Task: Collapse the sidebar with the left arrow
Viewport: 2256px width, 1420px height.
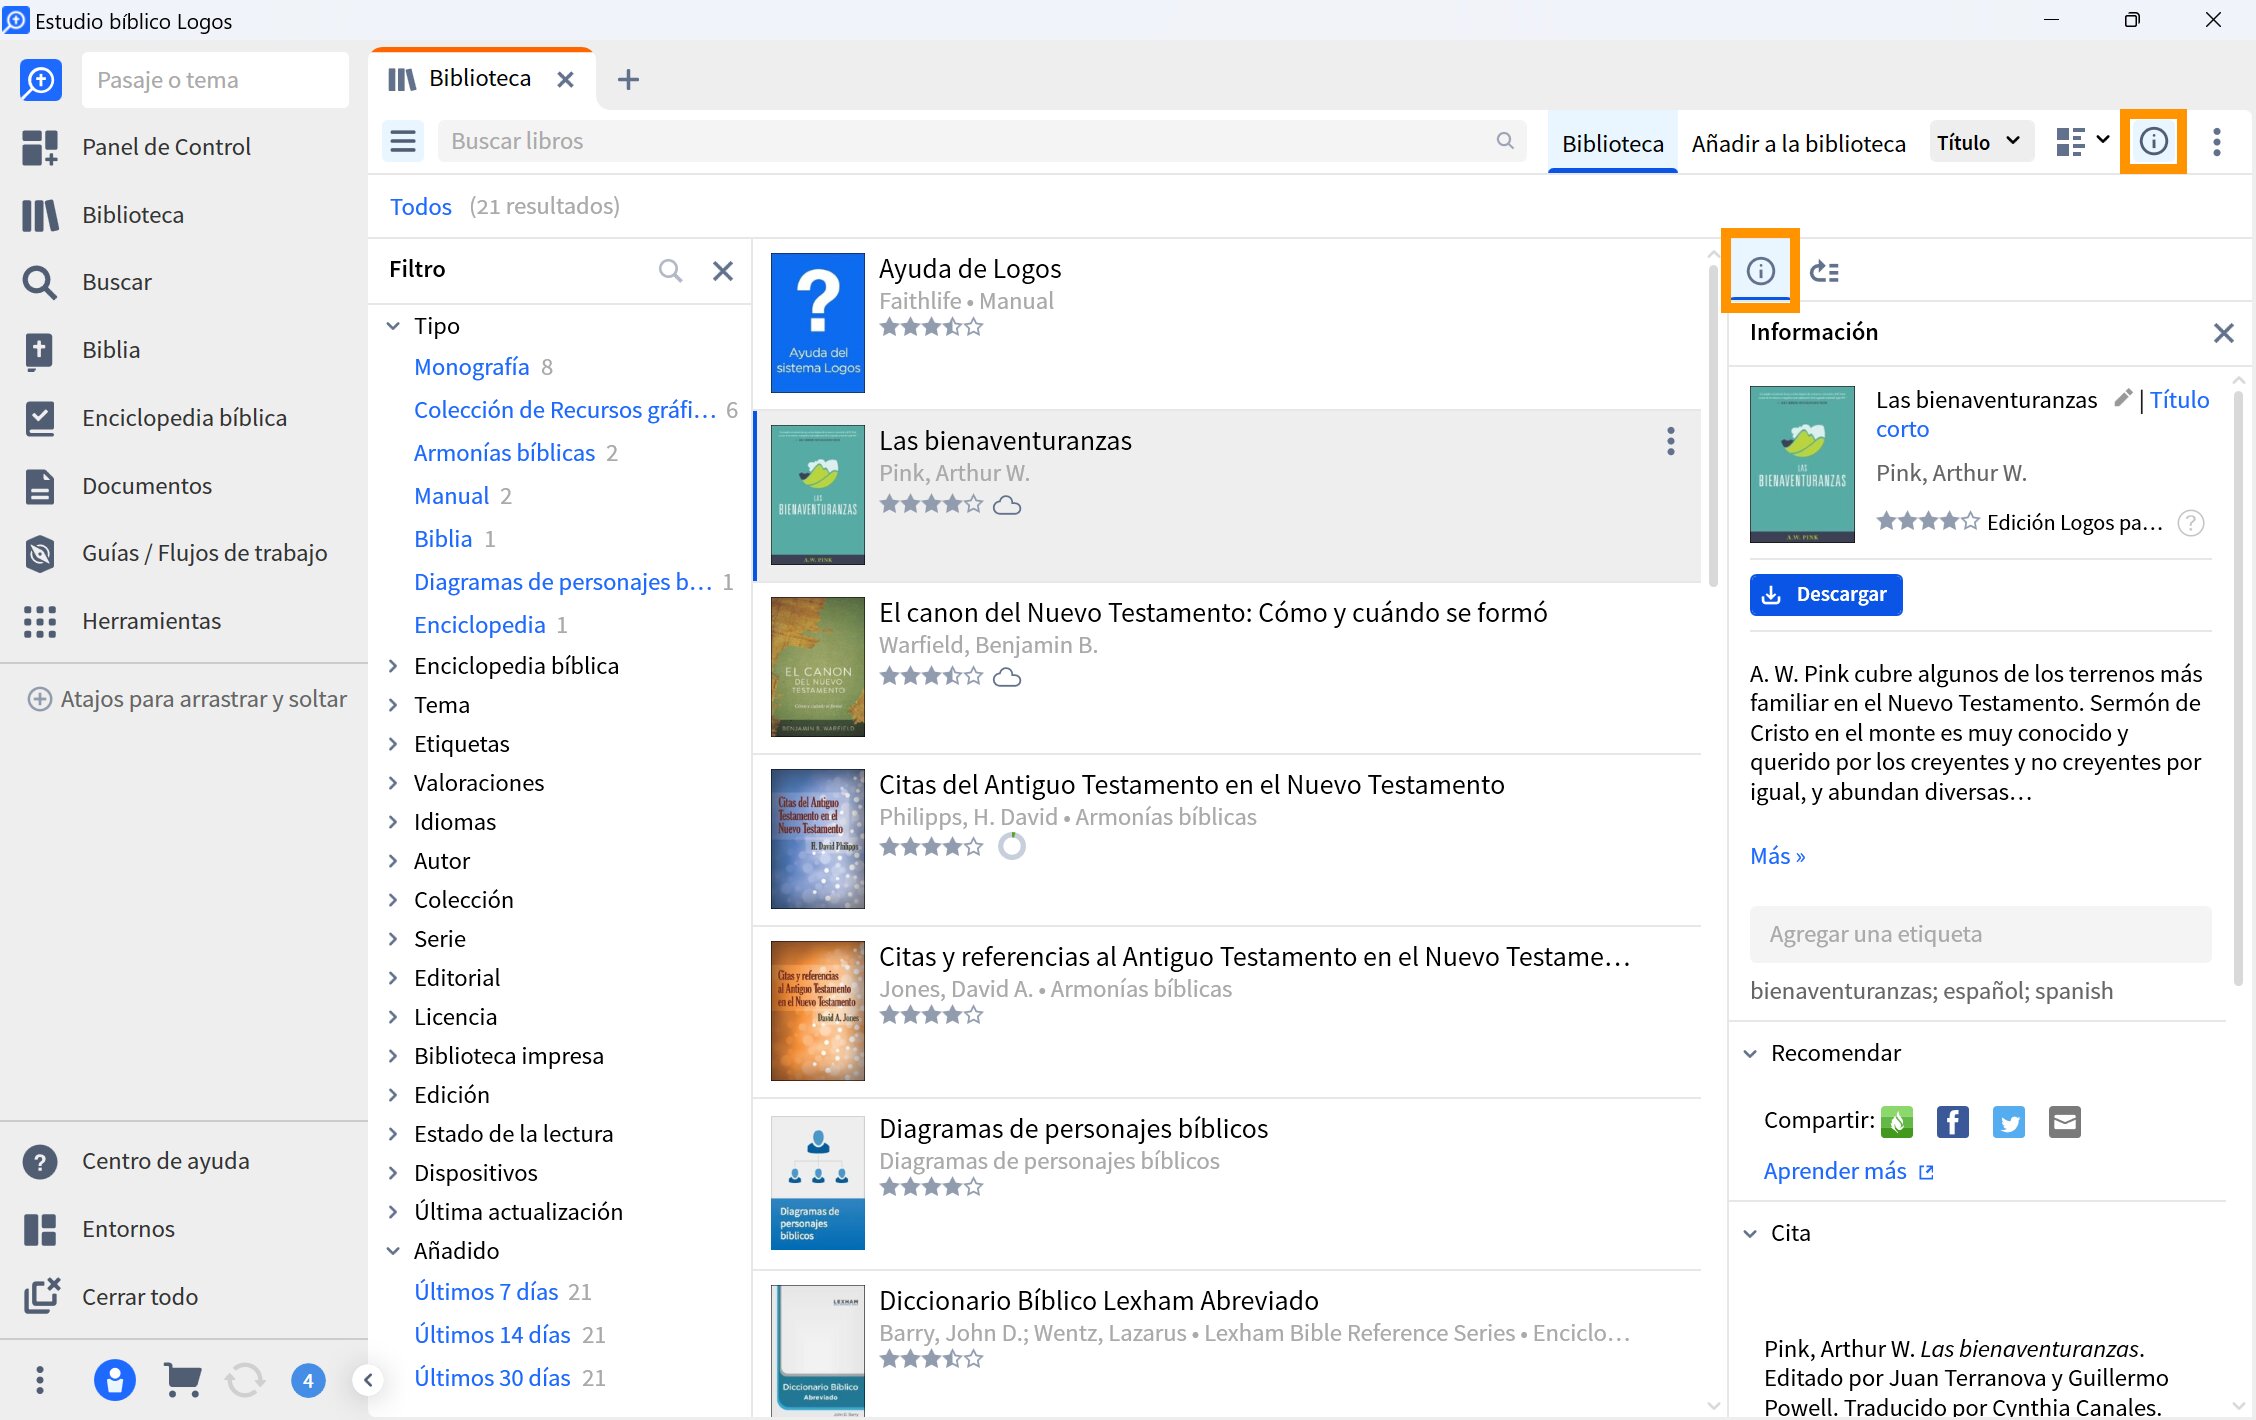Action: pyautogui.click(x=368, y=1381)
